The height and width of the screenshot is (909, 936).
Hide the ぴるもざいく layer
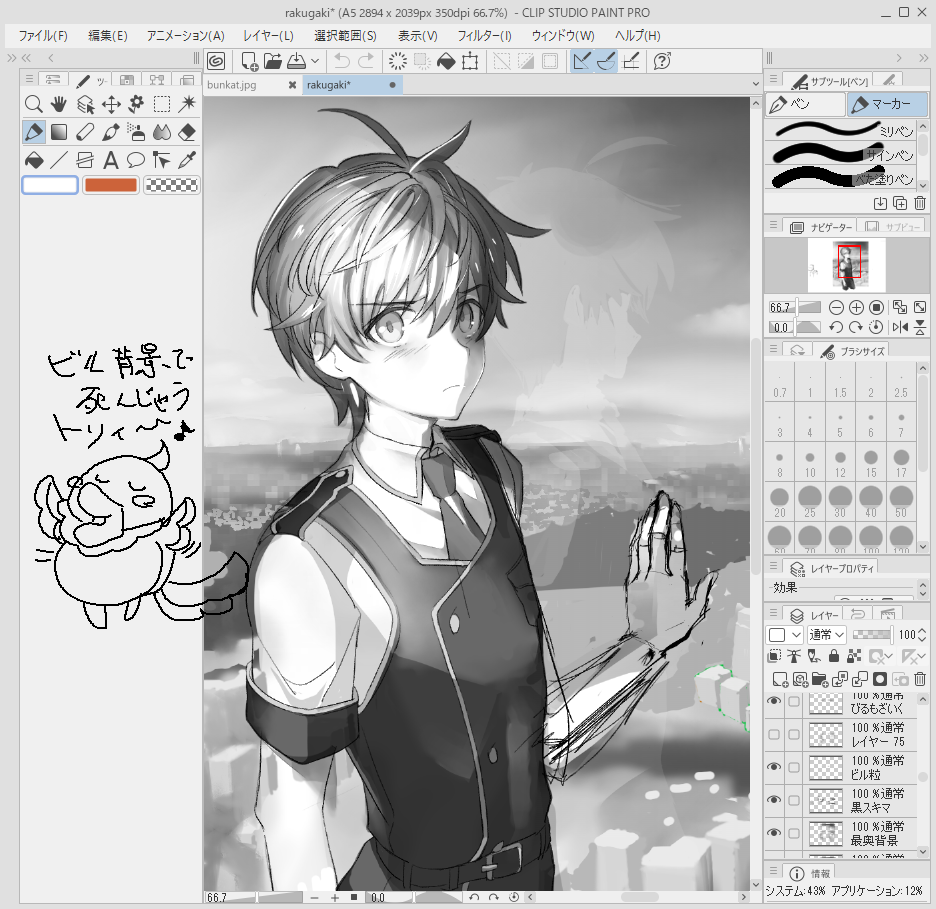774,701
